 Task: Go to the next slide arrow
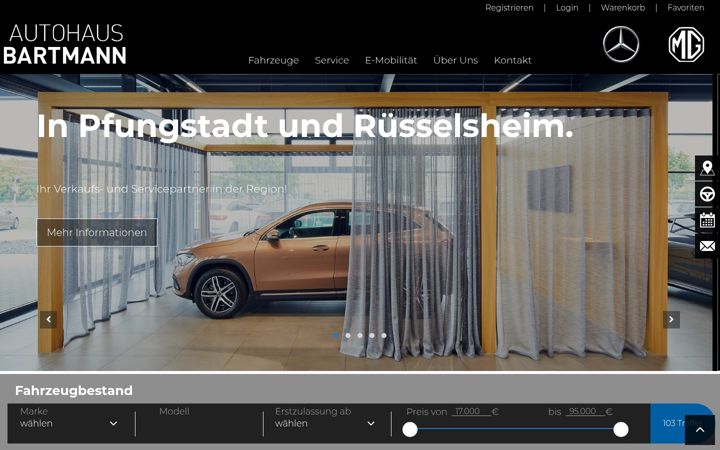[671, 320]
